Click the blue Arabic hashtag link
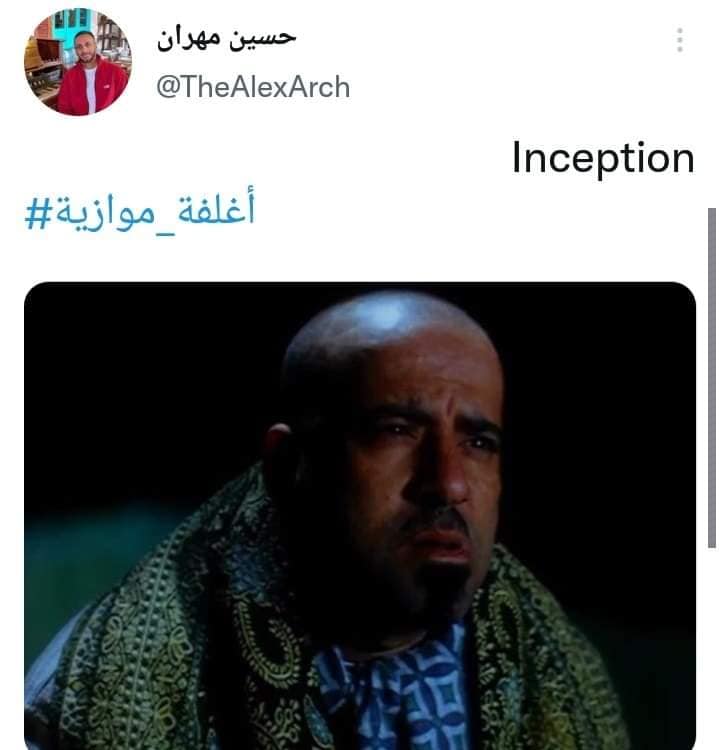 140,211
